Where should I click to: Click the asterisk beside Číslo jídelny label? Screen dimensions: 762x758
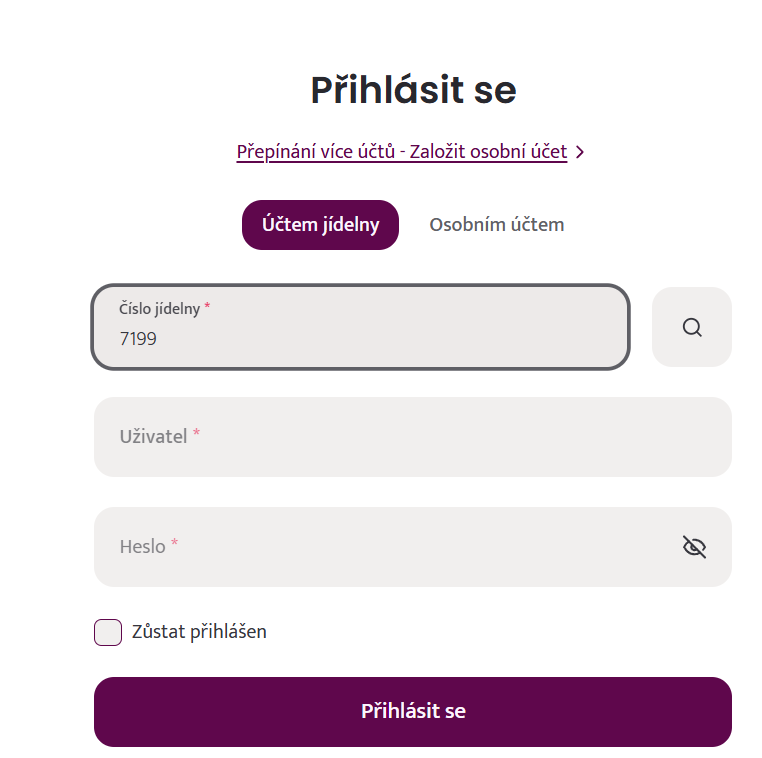click(x=207, y=307)
